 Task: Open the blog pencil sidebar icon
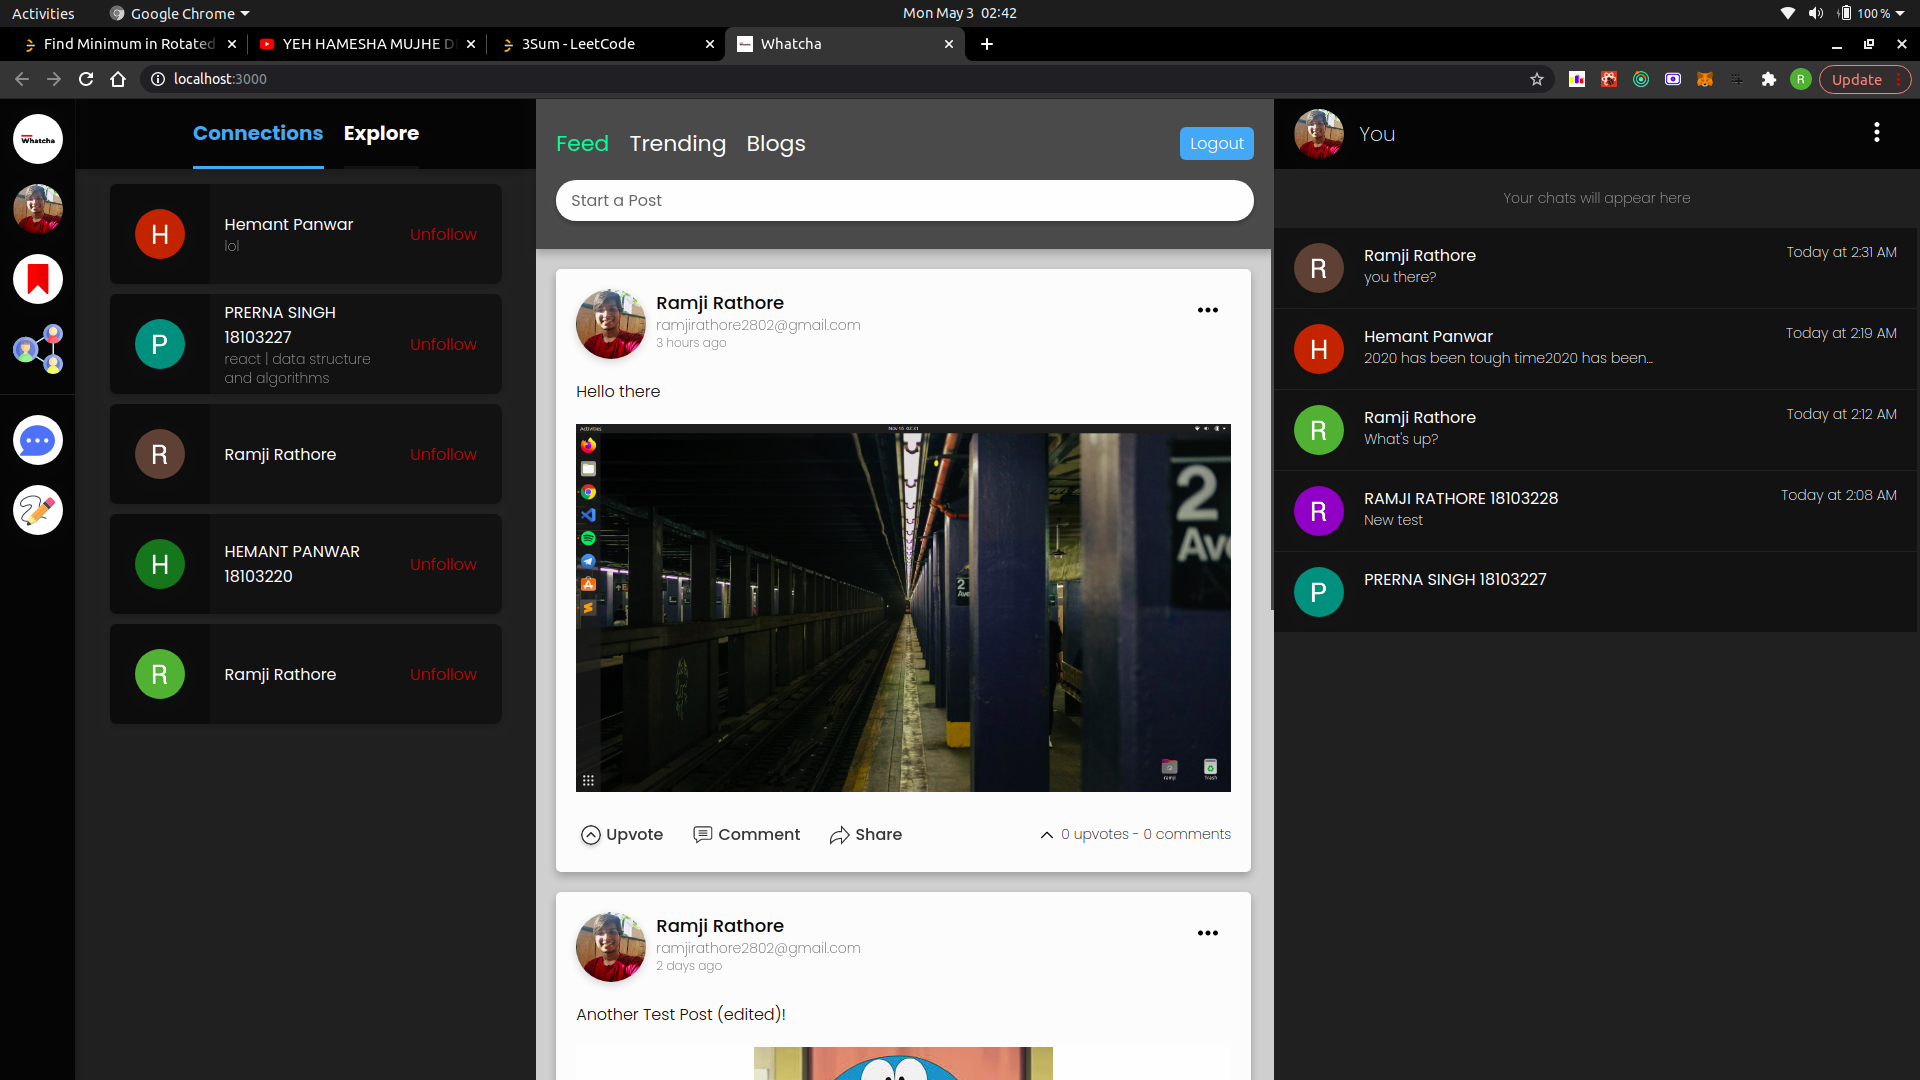click(x=38, y=510)
